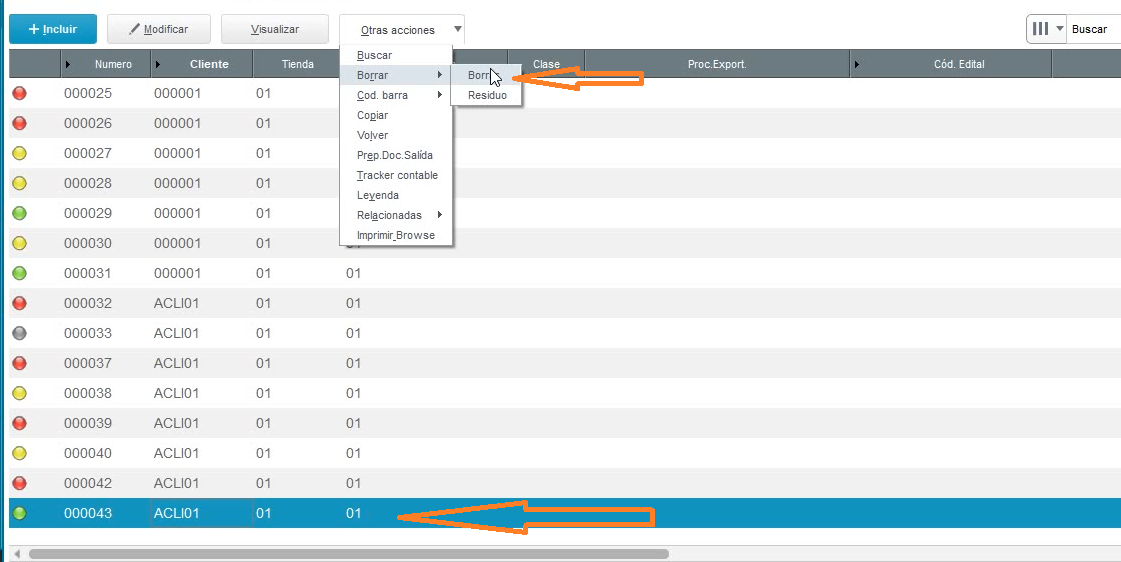
Task: Choose Residuo from the Borrar submenu
Action: (487, 95)
